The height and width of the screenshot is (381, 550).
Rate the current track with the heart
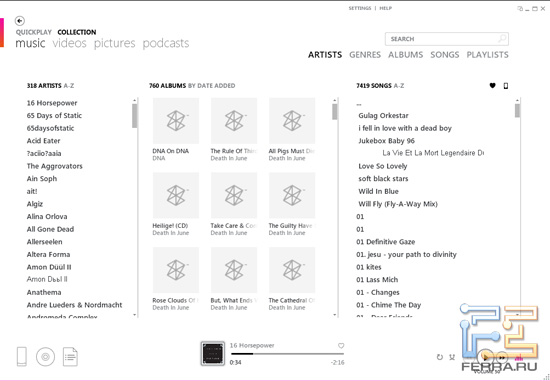click(x=341, y=346)
